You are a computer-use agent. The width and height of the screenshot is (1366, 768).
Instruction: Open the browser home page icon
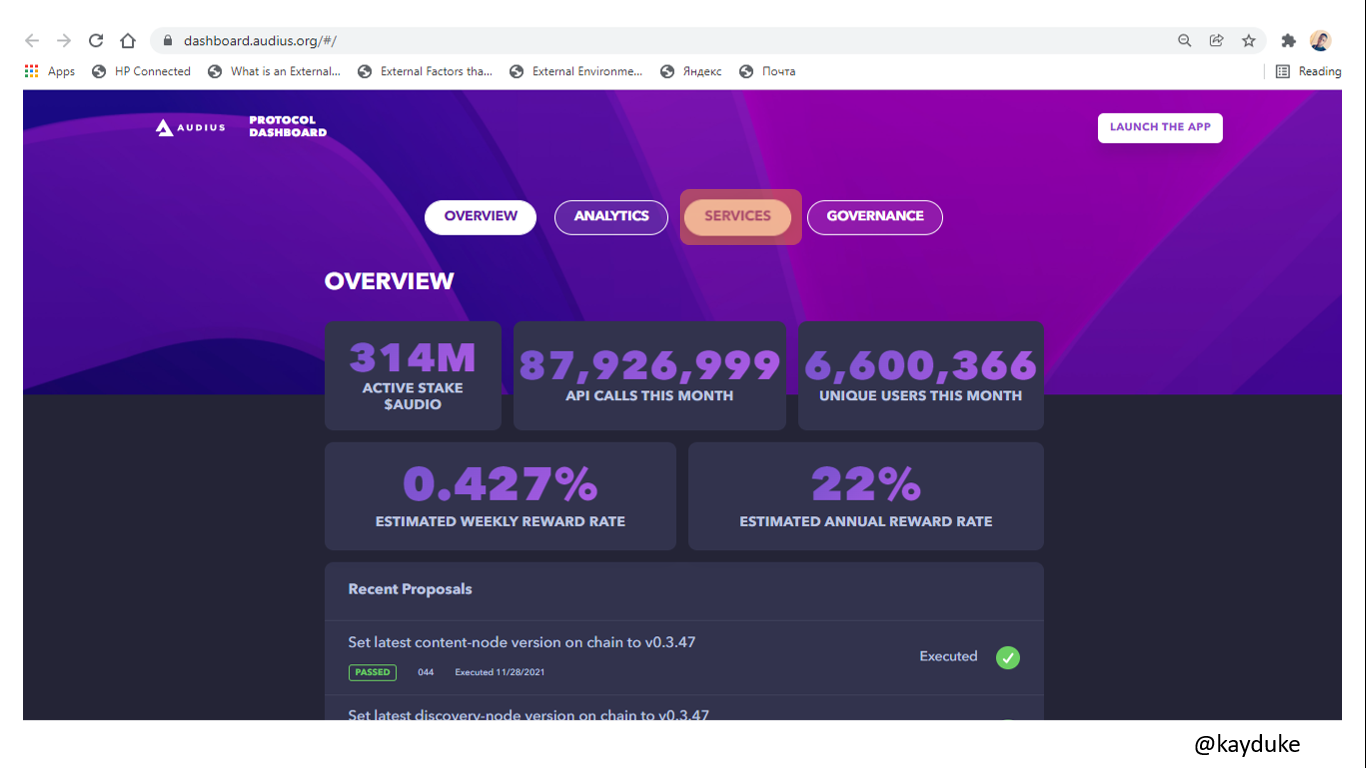[x=128, y=41]
